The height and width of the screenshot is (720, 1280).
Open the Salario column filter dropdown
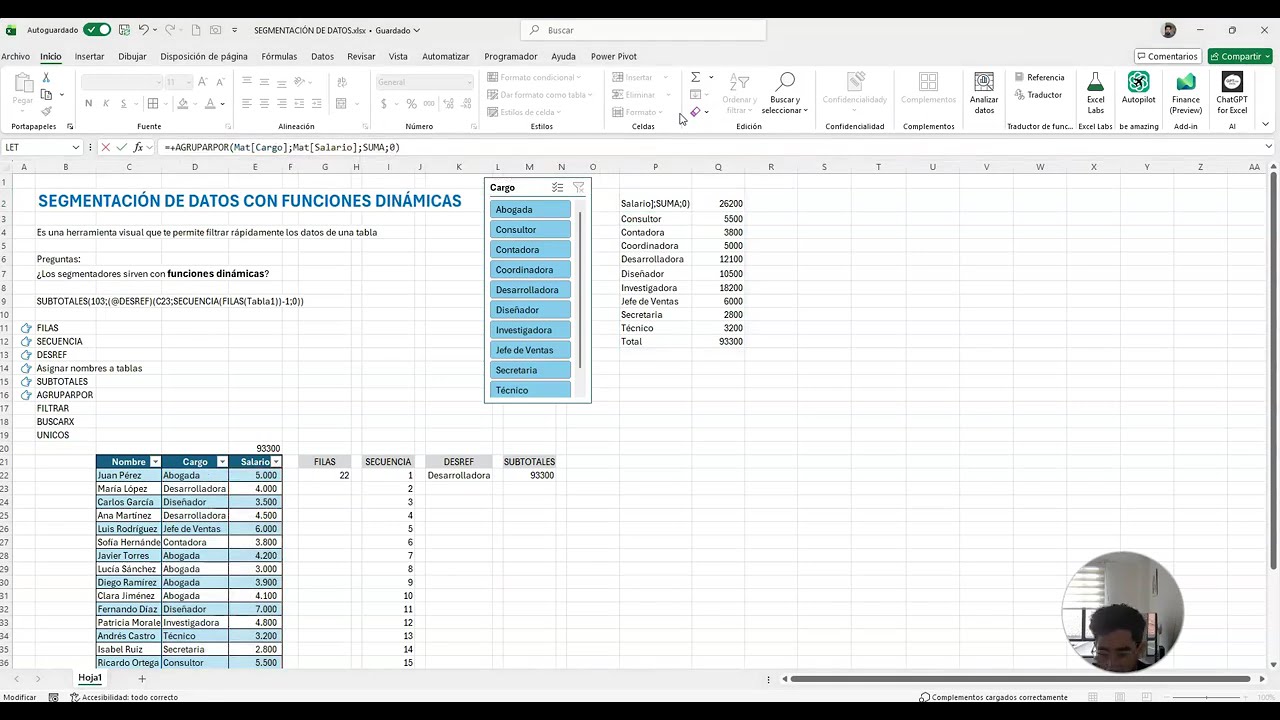point(276,462)
